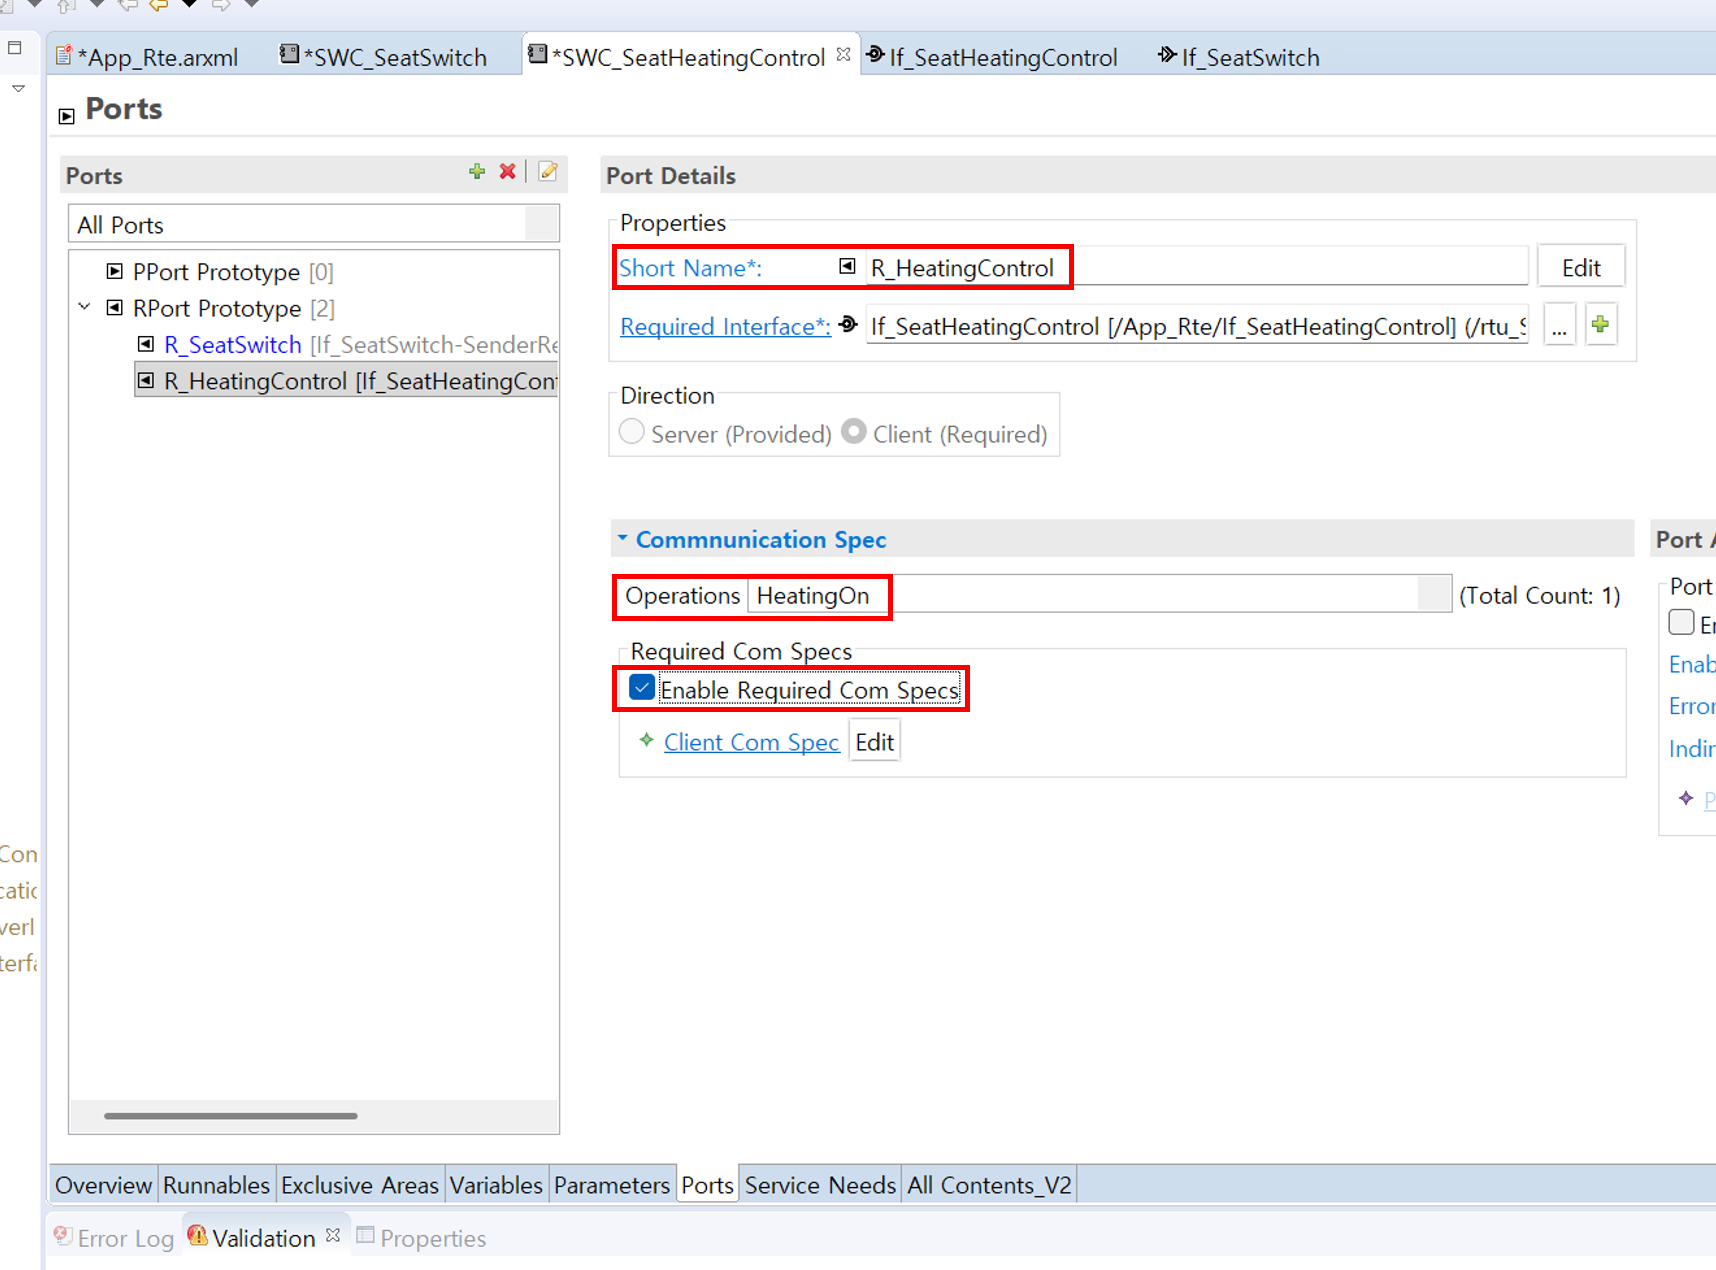
Task: Click the Client Com Spec link
Action: click(751, 742)
